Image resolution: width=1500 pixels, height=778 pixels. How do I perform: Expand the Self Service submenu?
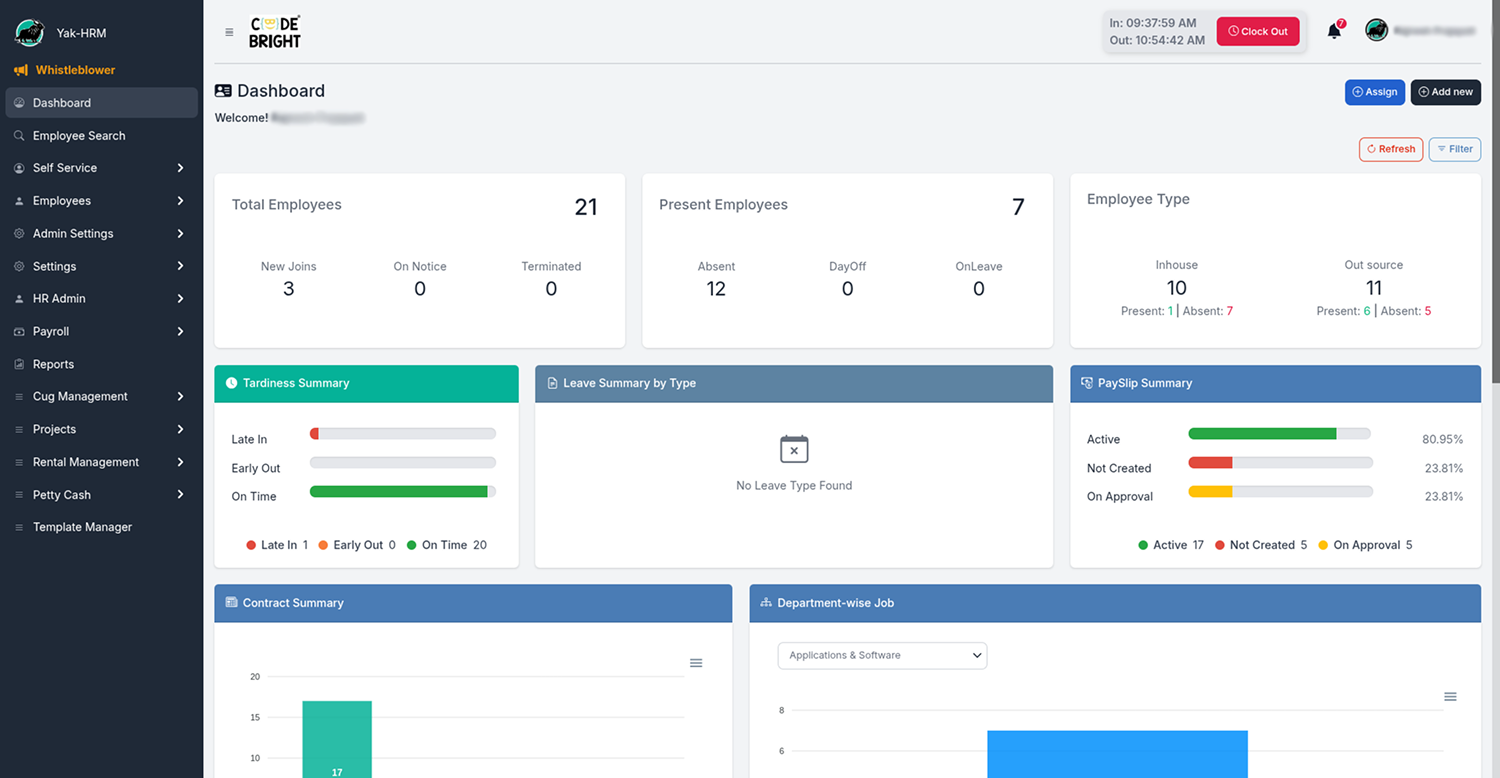pyautogui.click(x=100, y=168)
